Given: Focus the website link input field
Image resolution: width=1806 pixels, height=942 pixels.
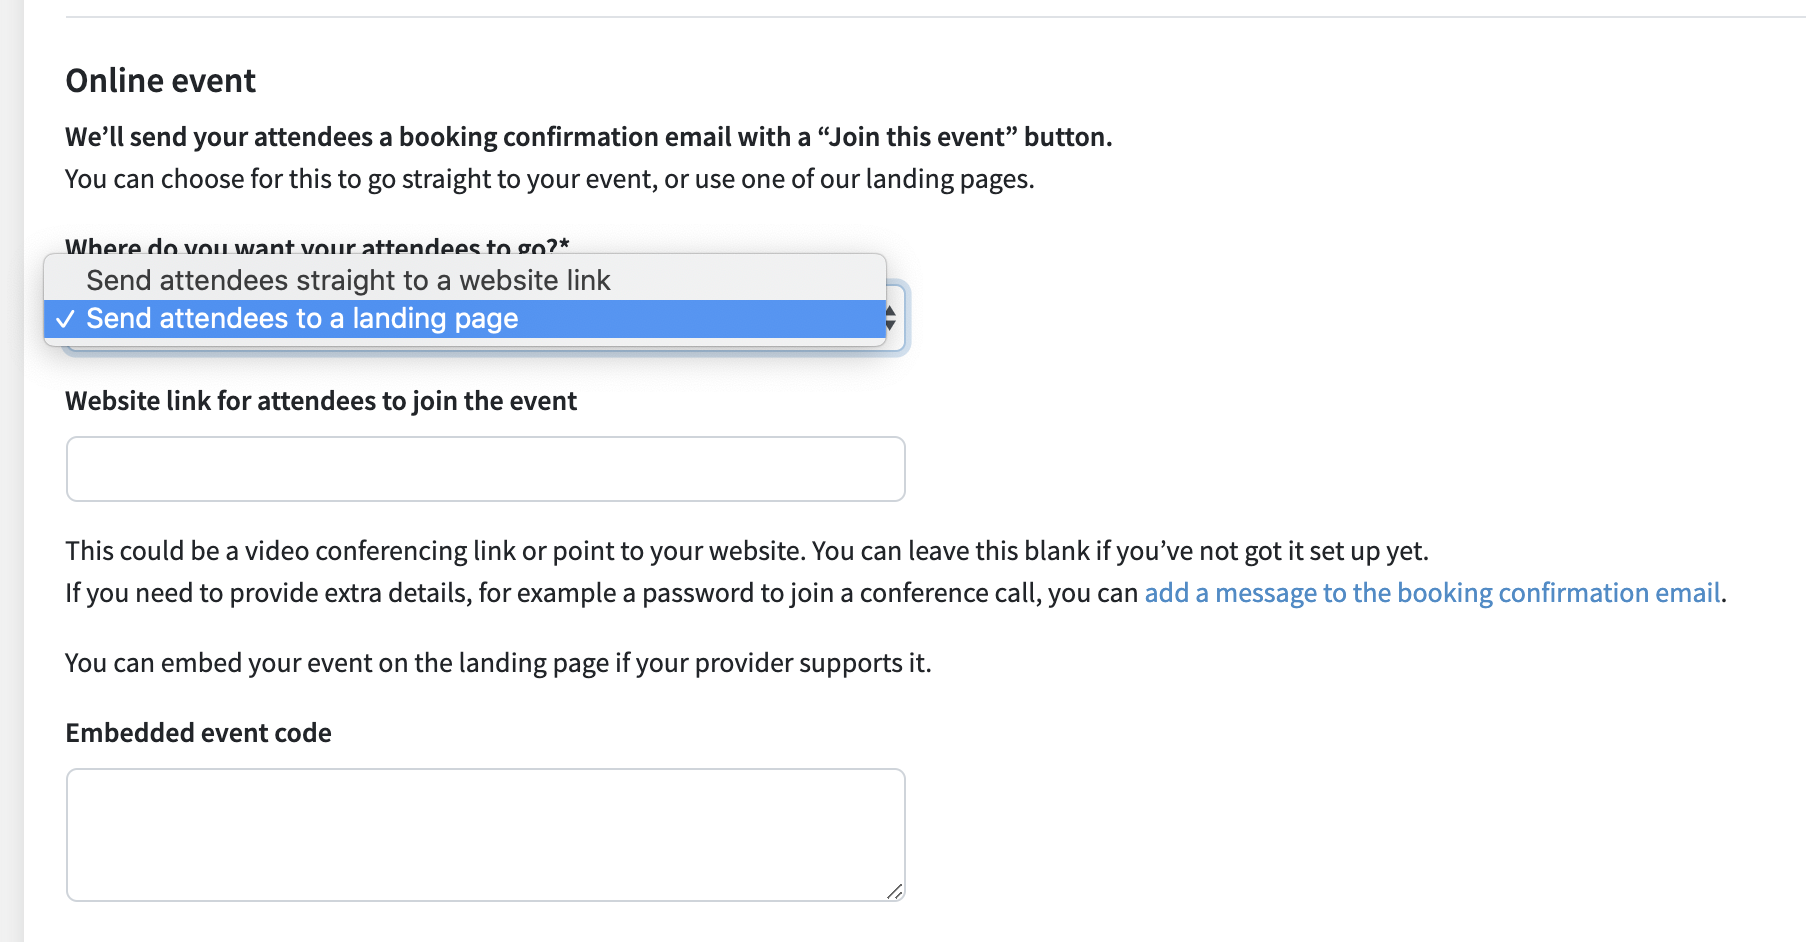Looking at the screenshot, I should 485,469.
